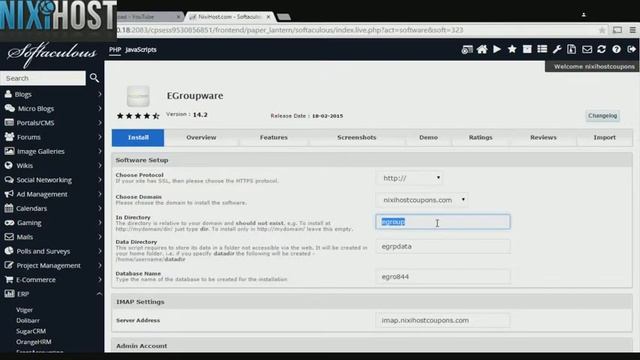Image resolution: width=640 pixels, height=360 pixels.
Task: Click the Data Directory input field
Action: tap(443, 247)
